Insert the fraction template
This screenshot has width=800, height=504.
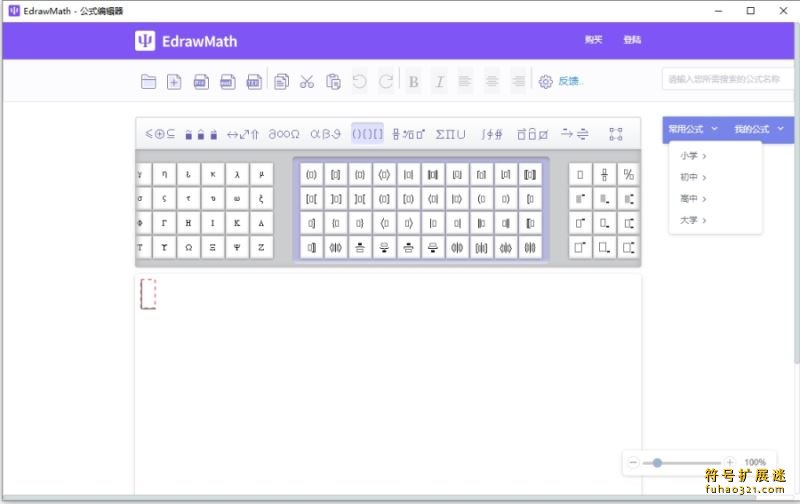[x=605, y=175]
